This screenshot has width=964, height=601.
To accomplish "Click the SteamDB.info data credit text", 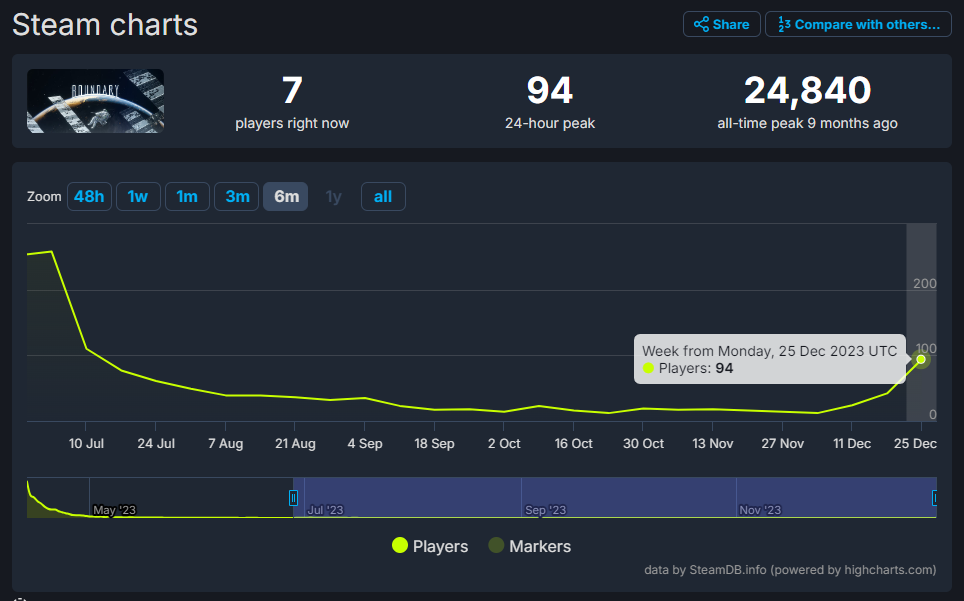I will 790,570.
